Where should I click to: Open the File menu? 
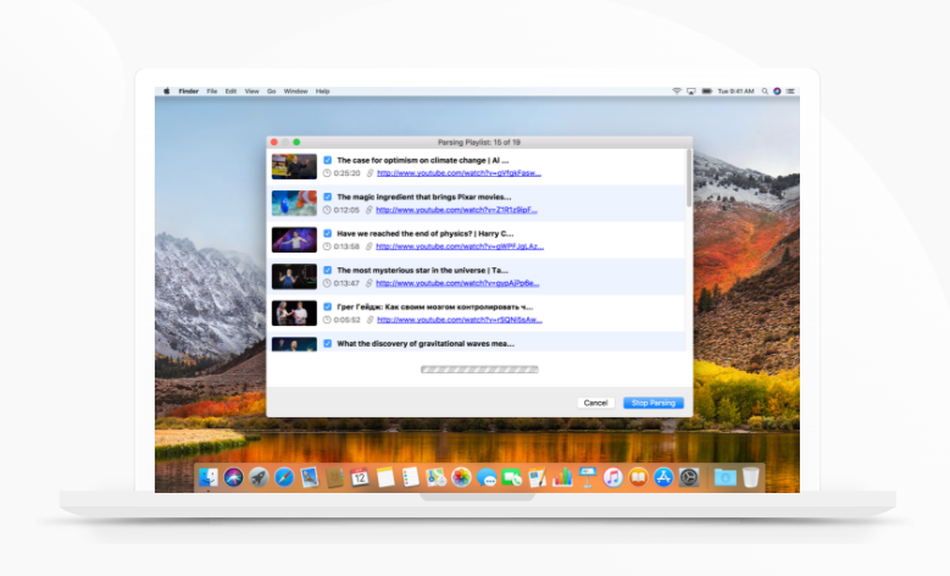212,91
